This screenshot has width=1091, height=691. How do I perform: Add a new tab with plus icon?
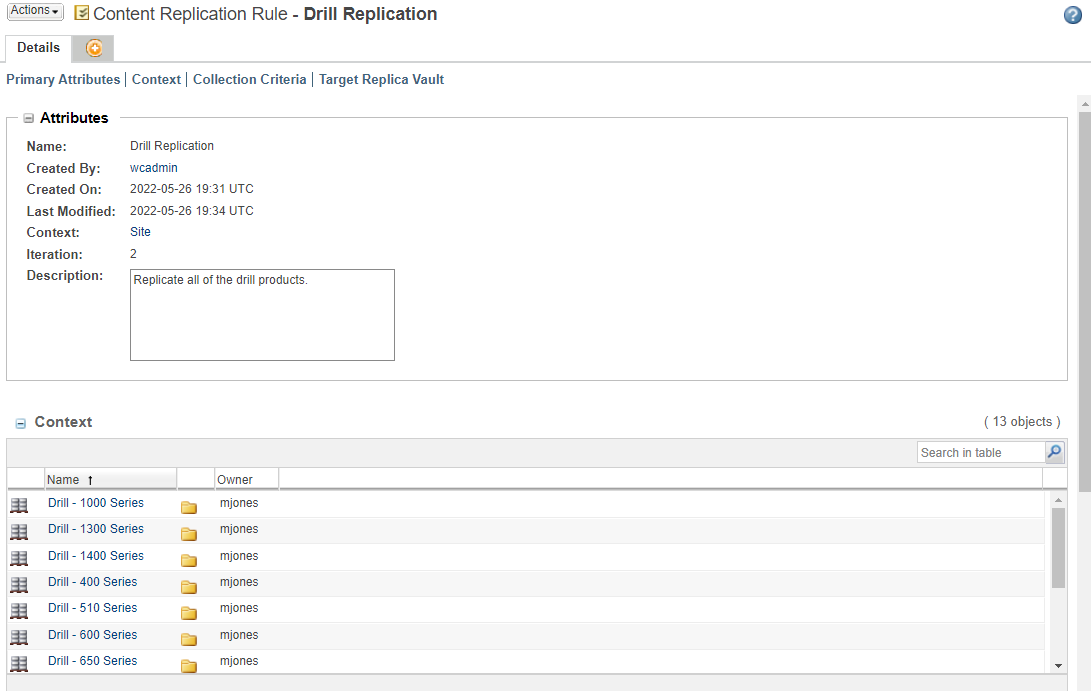(x=94, y=48)
